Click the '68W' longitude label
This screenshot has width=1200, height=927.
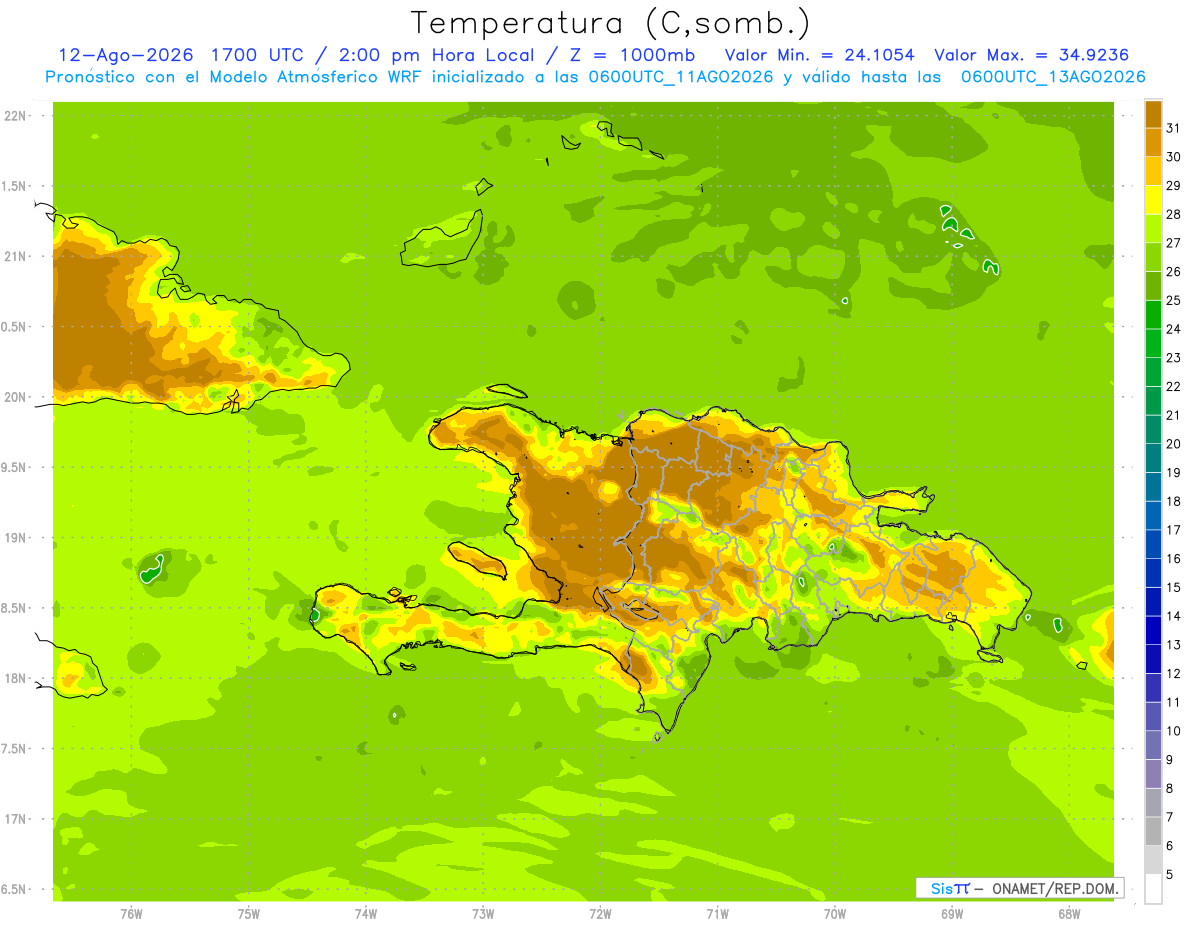pos(1069,914)
